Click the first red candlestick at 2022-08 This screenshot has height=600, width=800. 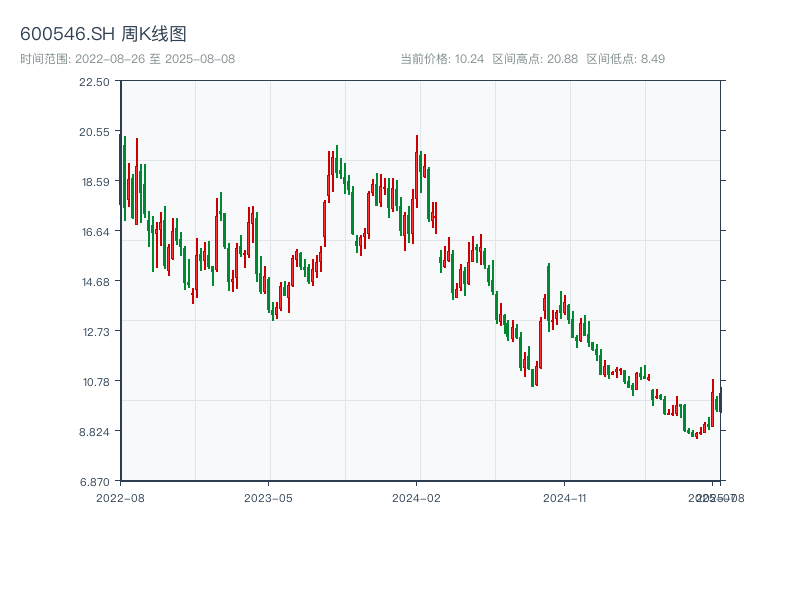click(x=120, y=170)
